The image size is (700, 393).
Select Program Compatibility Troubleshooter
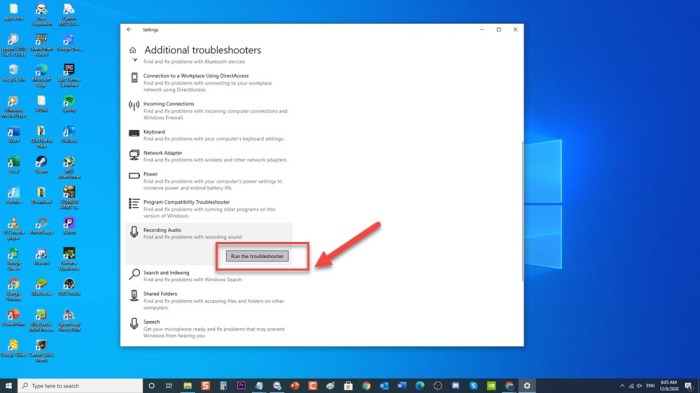[x=209, y=209]
